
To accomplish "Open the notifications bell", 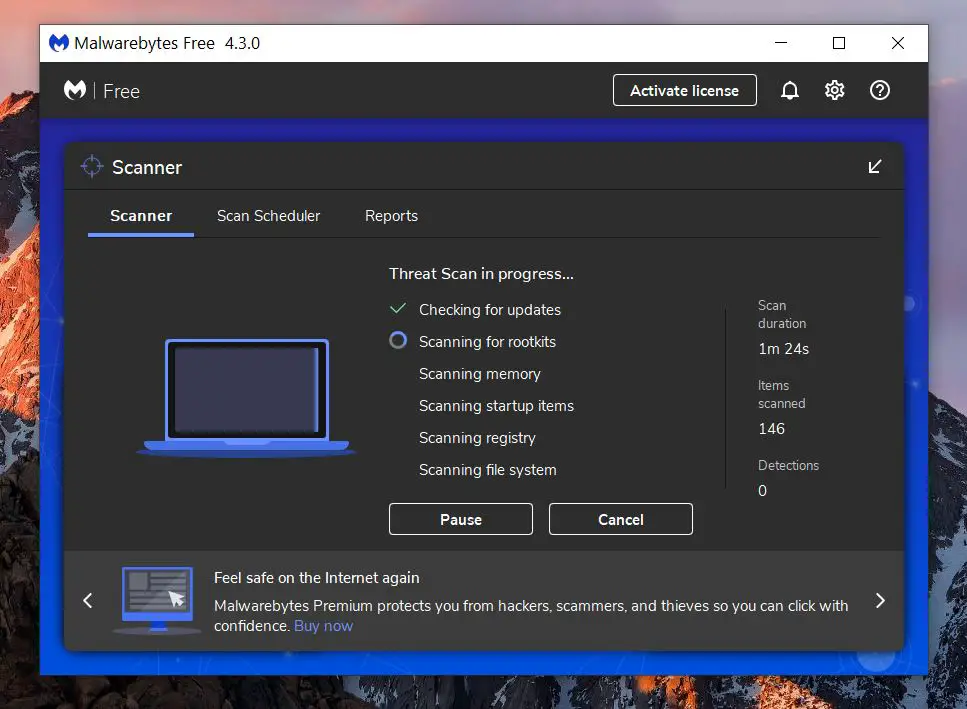I will point(789,91).
